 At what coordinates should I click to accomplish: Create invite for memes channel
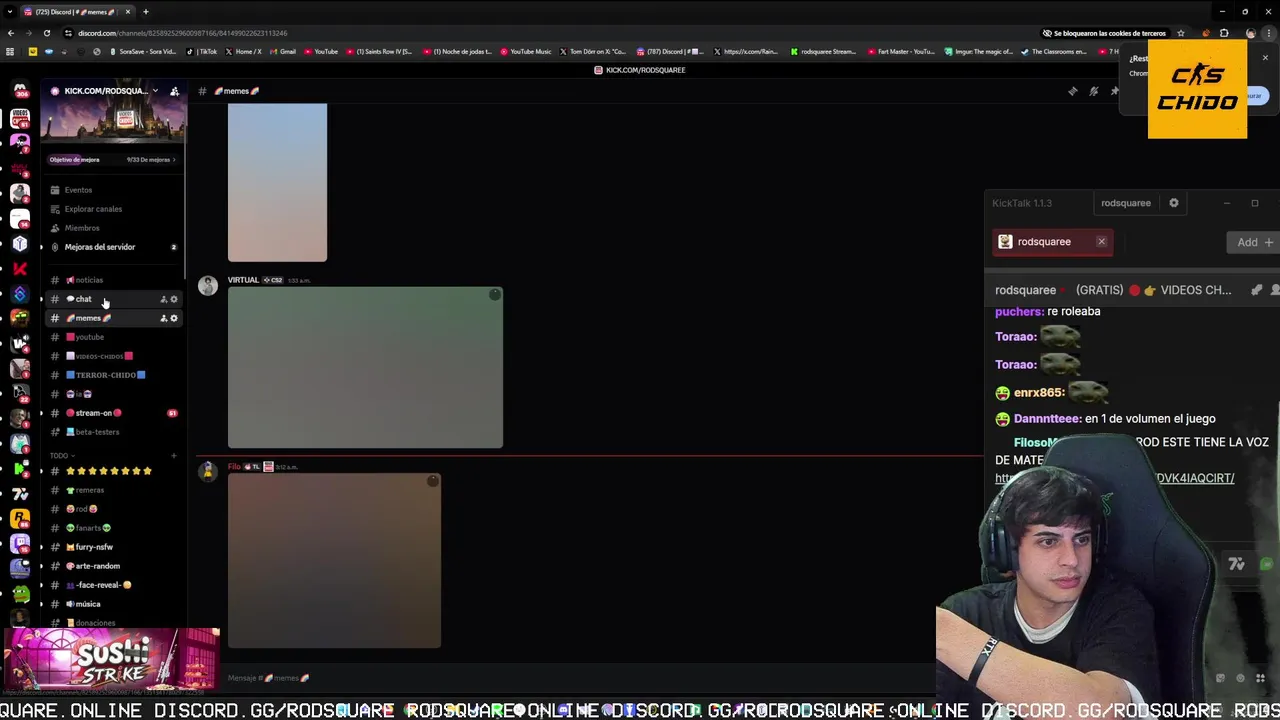point(164,318)
